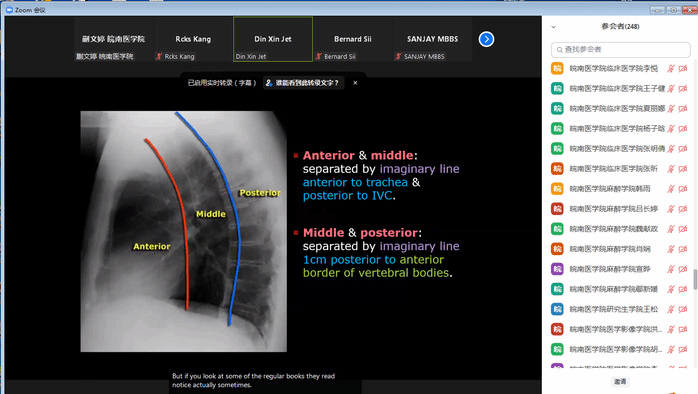Screen dimensions: 698x394
Task: Collapse the participants panel chevron
Action: coord(553,27)
